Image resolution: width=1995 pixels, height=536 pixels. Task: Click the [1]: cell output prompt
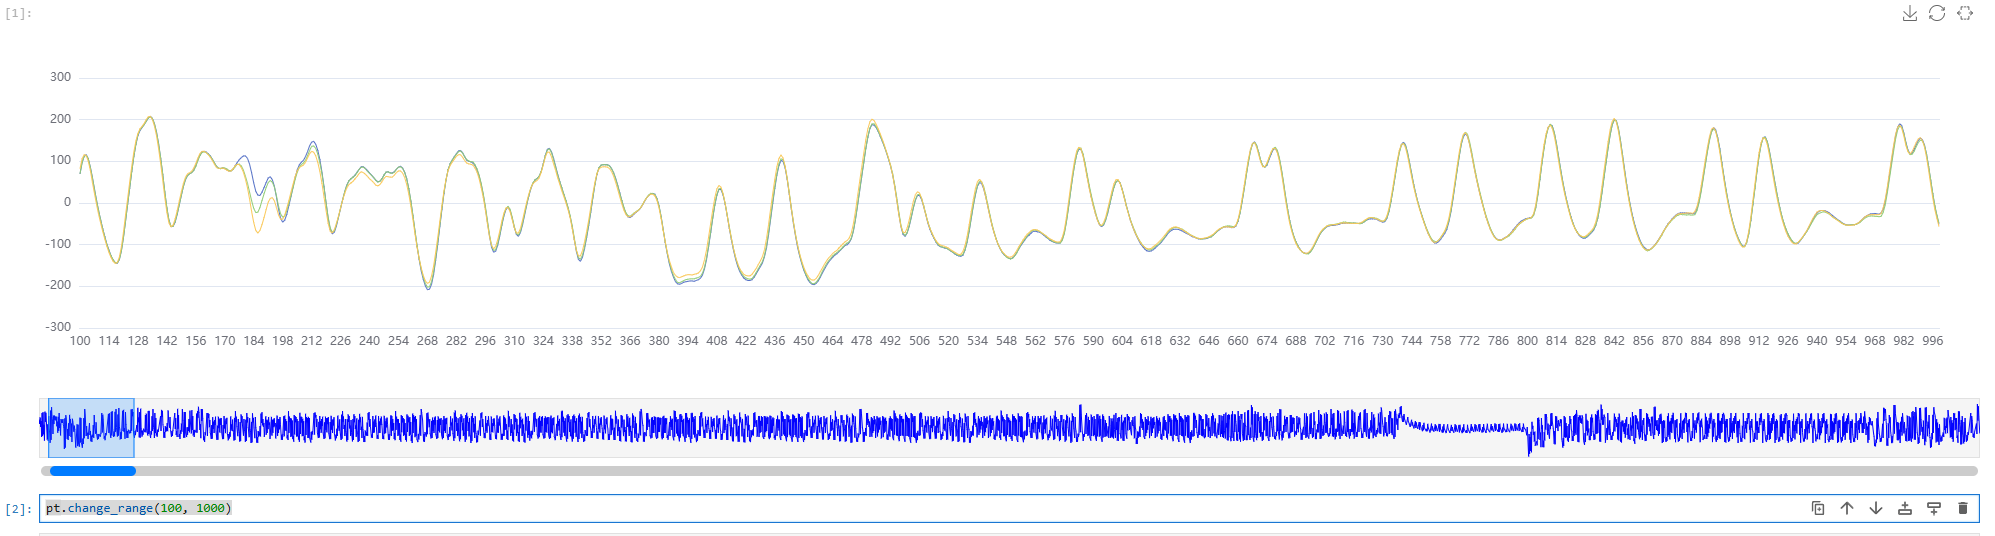[x=18, y=13]
